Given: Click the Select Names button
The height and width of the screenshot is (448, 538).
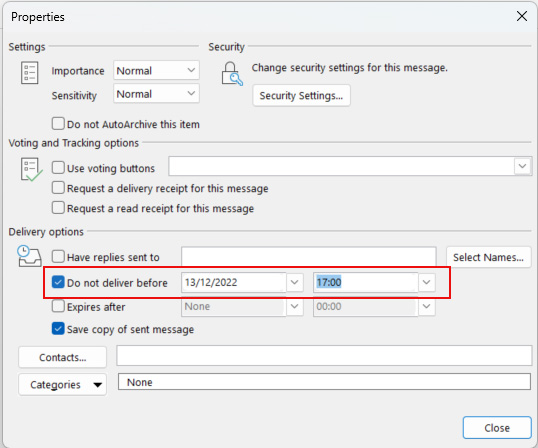Looking at the screenshot, I should pyautogui.click(x=488, y=257).
